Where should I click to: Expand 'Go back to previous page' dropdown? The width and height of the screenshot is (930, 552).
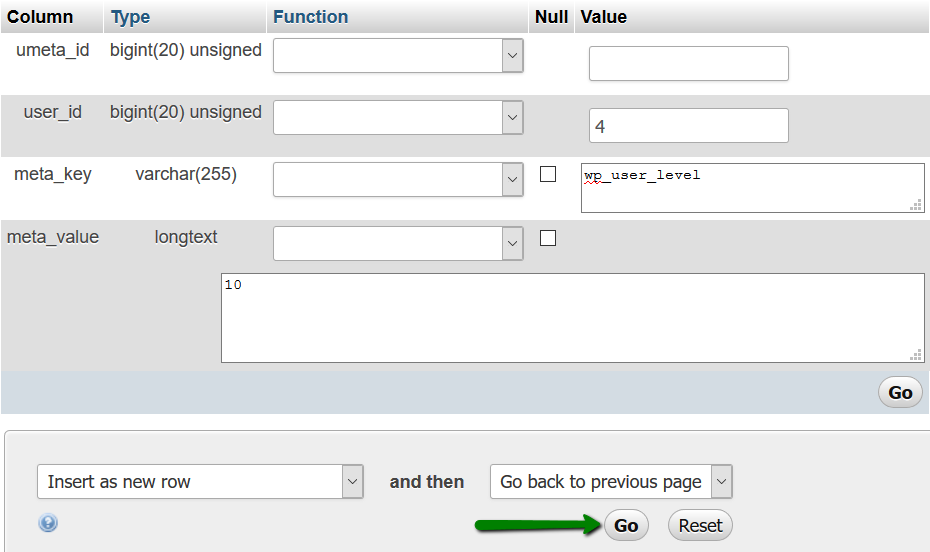611,481
